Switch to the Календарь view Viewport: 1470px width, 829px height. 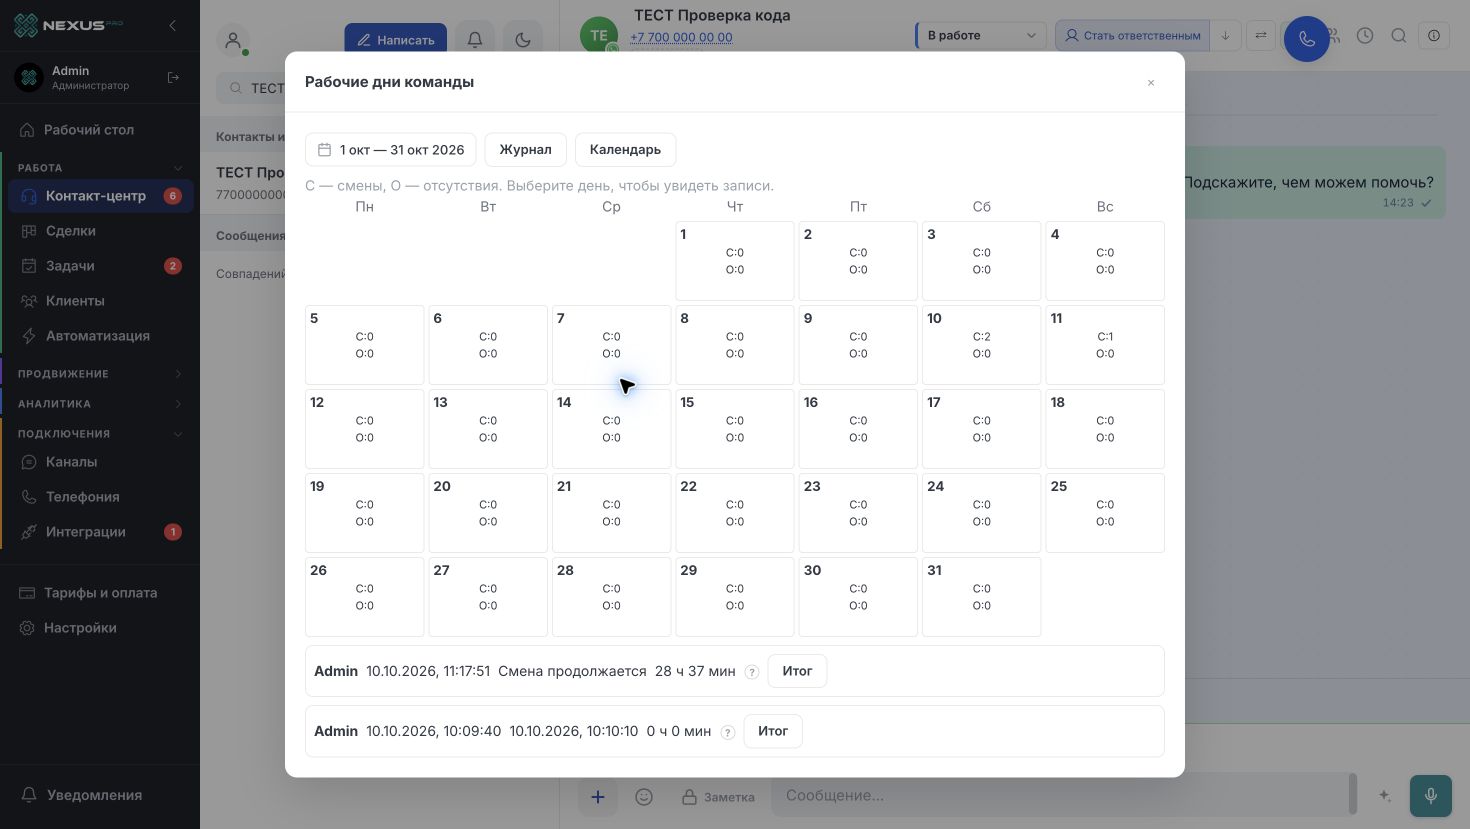click(625, 150)
